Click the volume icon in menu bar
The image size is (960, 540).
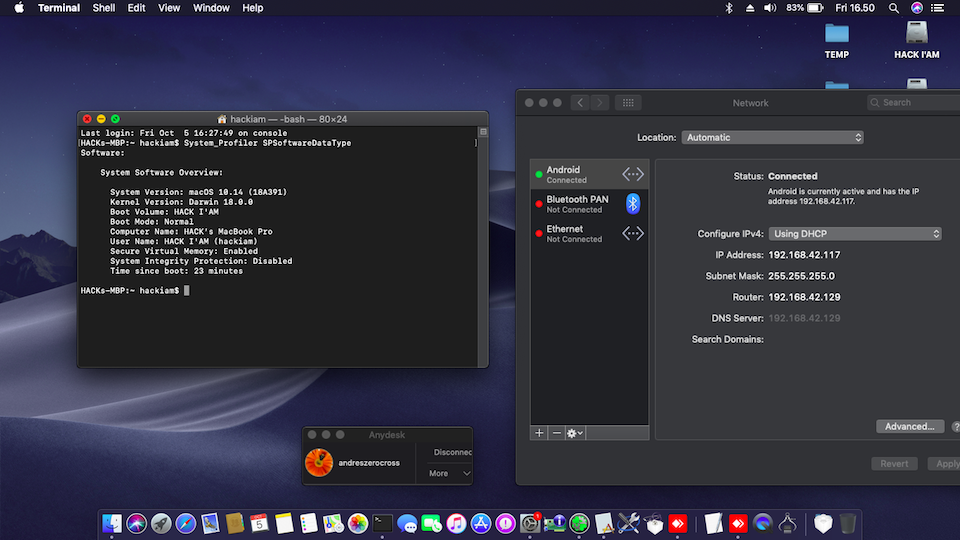click(770, 8)
